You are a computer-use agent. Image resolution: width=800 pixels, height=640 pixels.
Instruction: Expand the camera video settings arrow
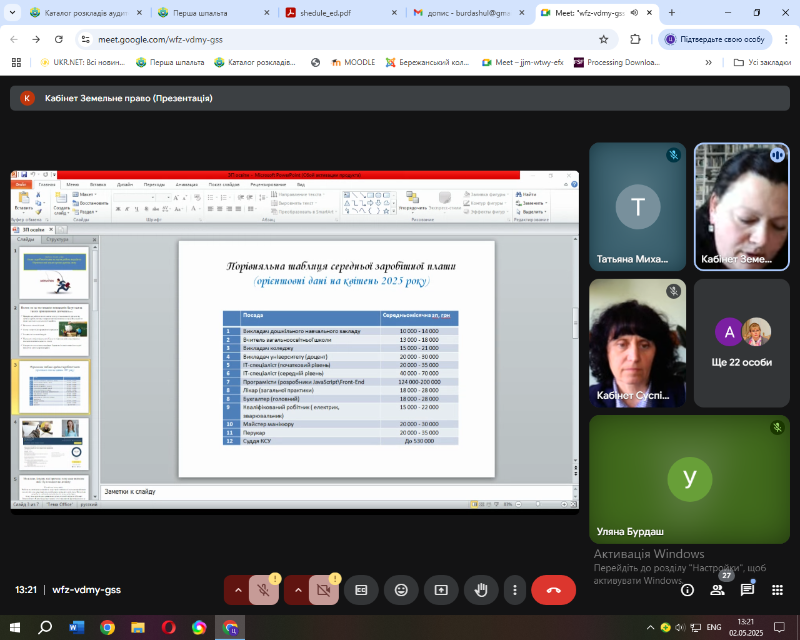[298, 590]
